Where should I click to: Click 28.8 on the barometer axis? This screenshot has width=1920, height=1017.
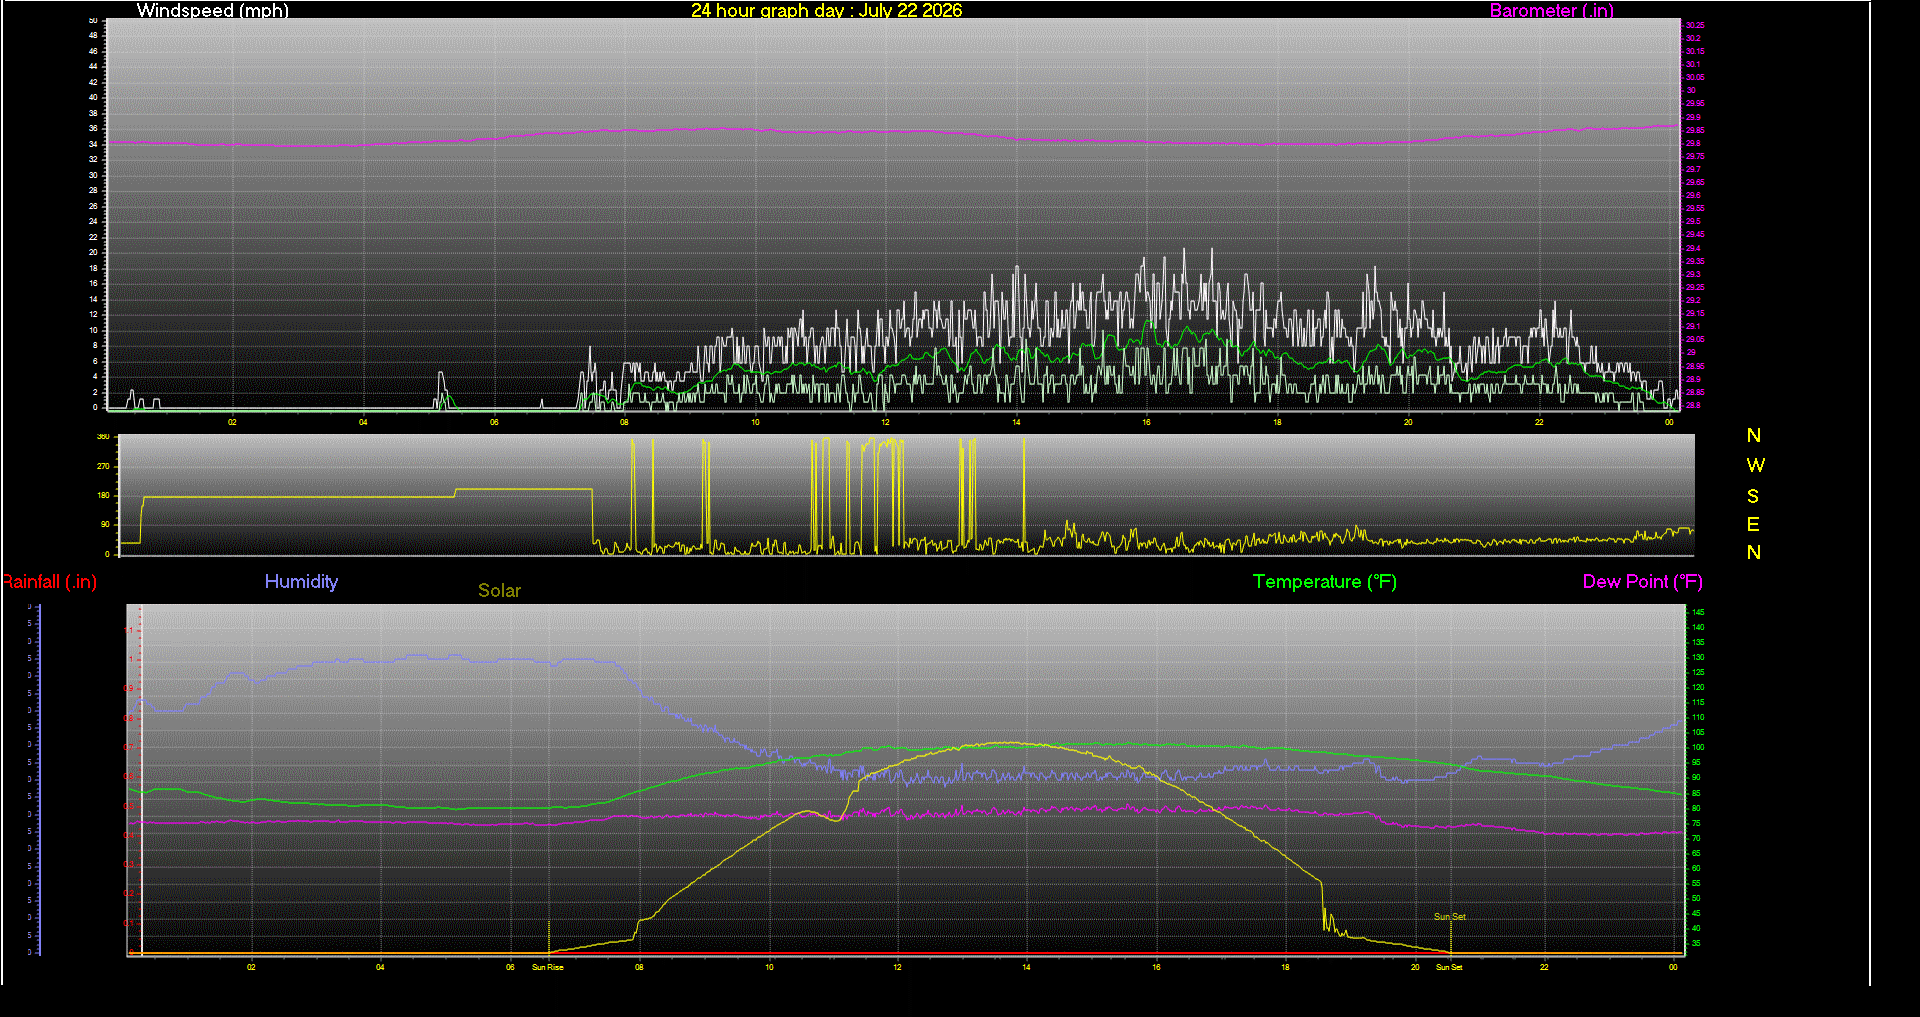click(1693, 405)
